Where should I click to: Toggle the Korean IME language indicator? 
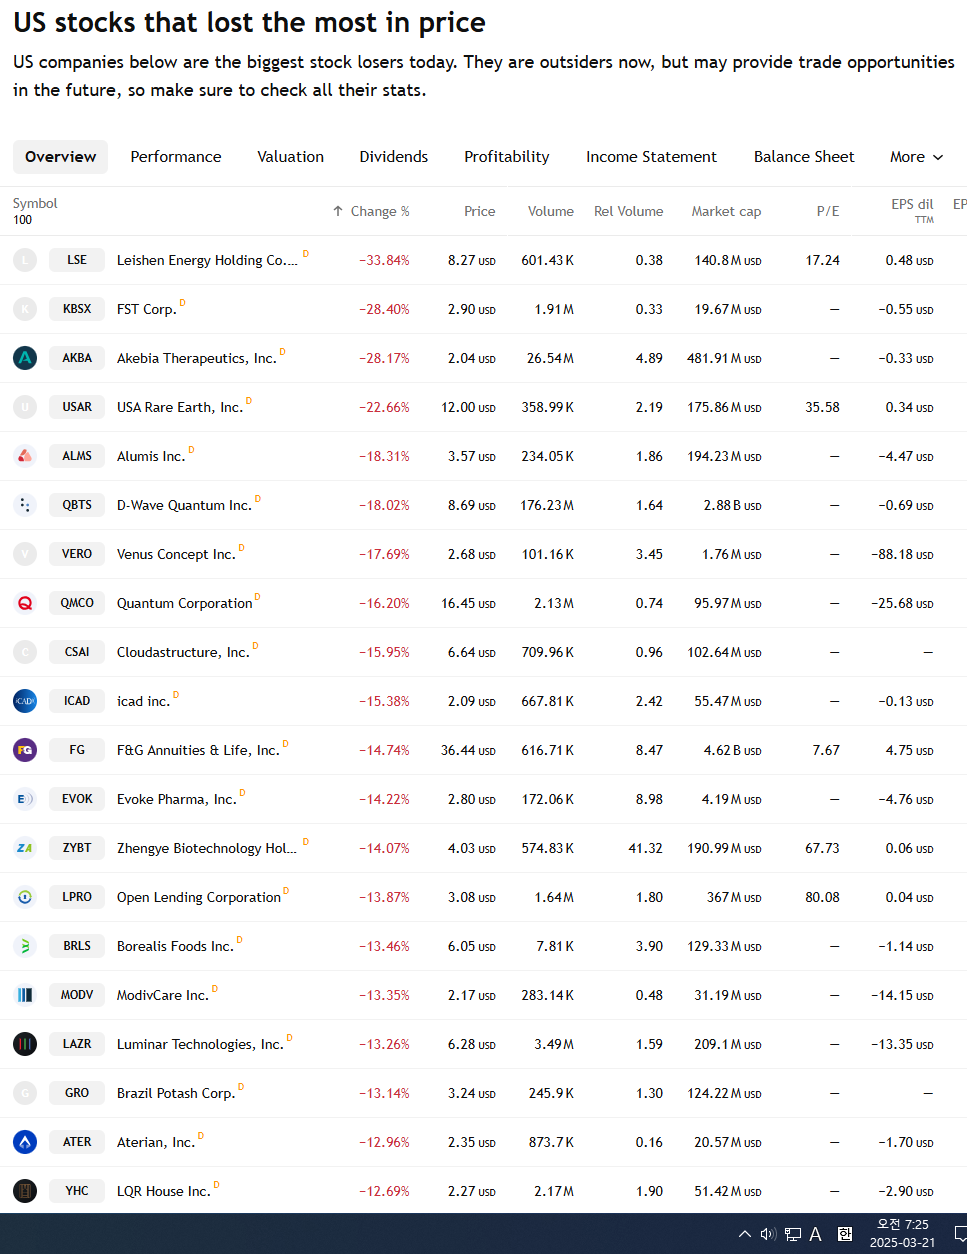[x=845, y=1234]
